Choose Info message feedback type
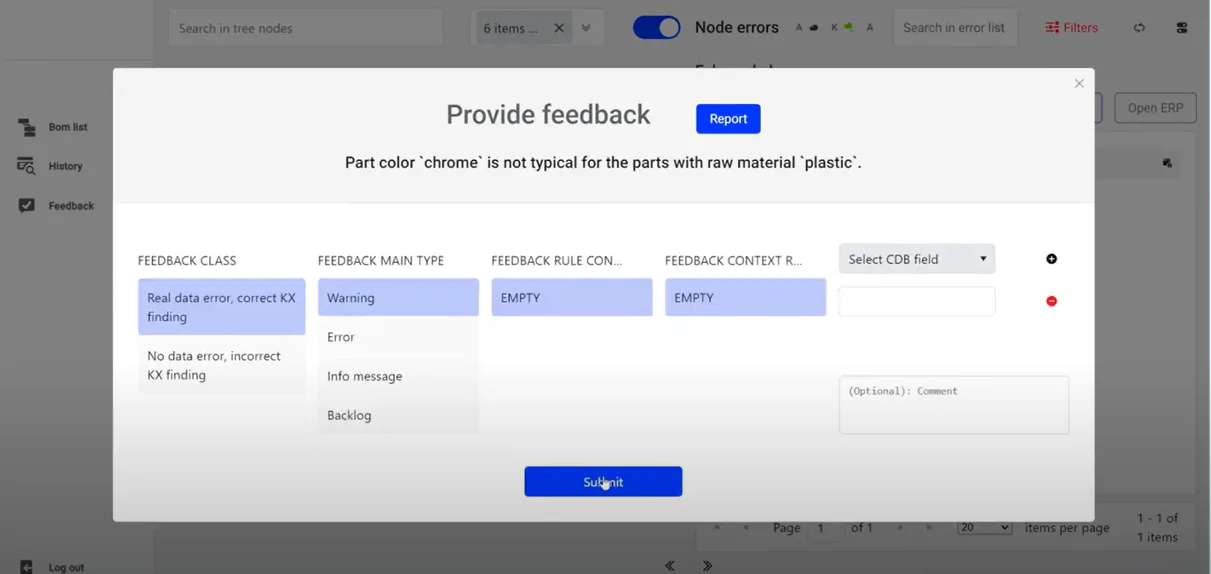Image resolution: width=1211 pixels, height=574 pixels. pos(398,376)
